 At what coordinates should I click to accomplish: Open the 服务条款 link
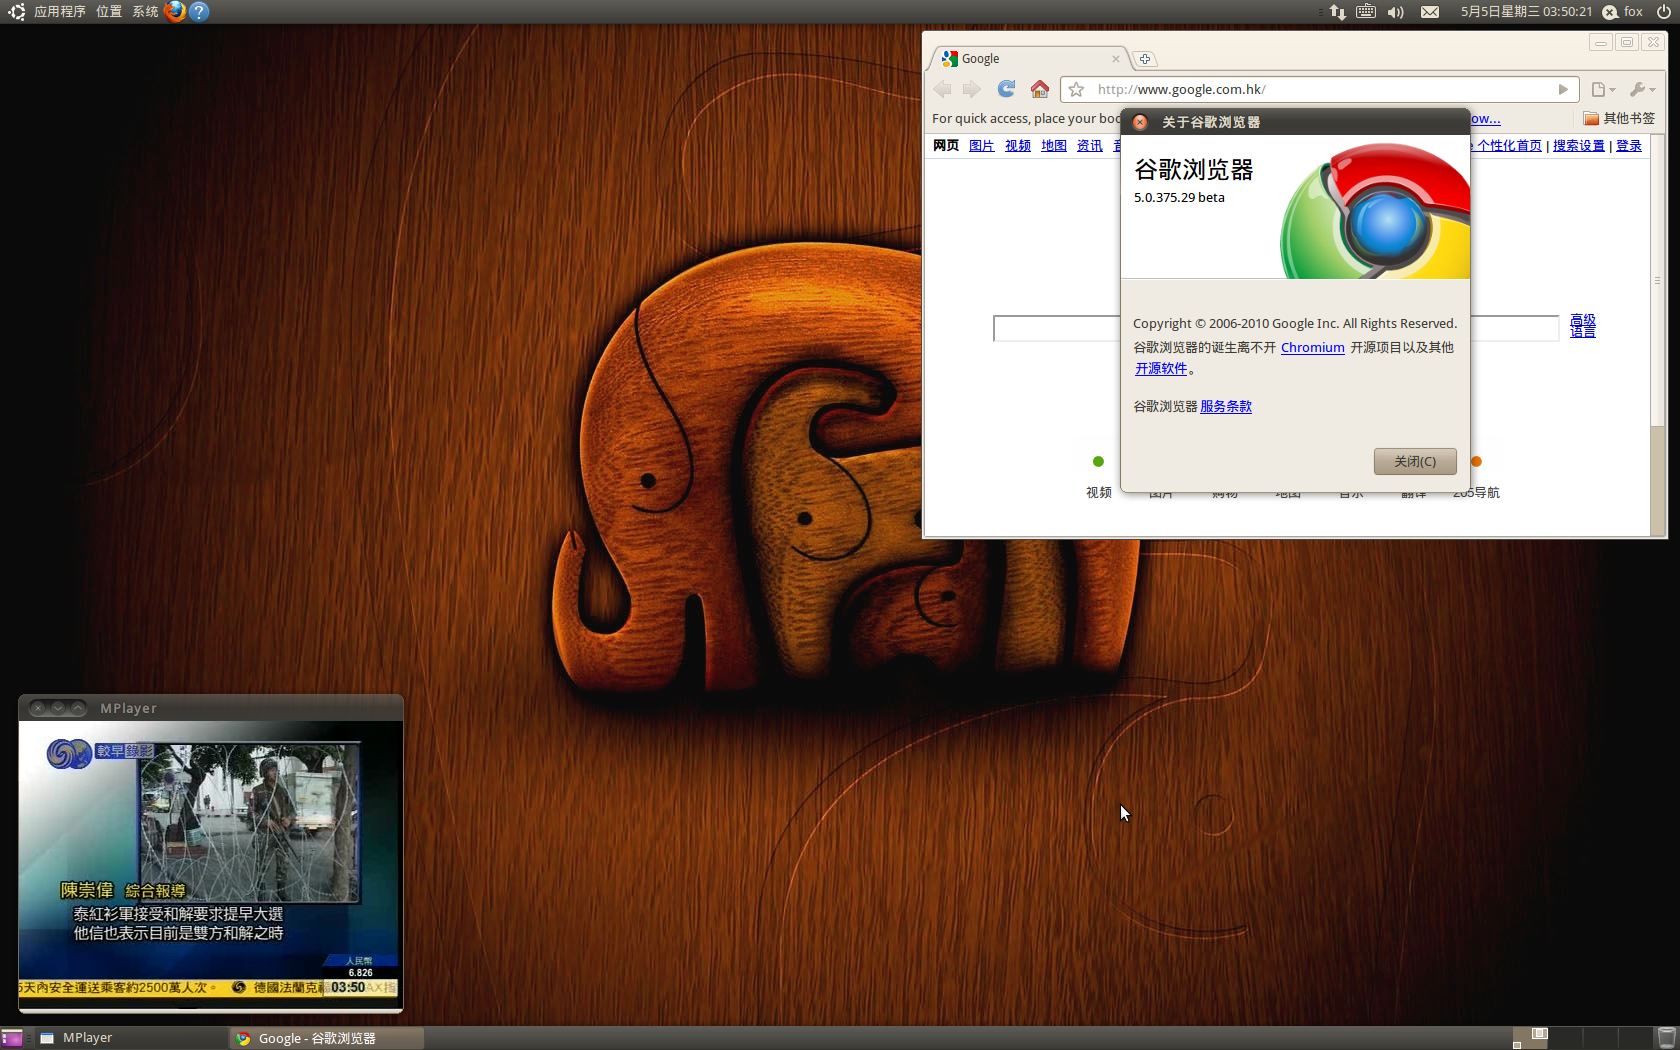(x=1226, y=406)
